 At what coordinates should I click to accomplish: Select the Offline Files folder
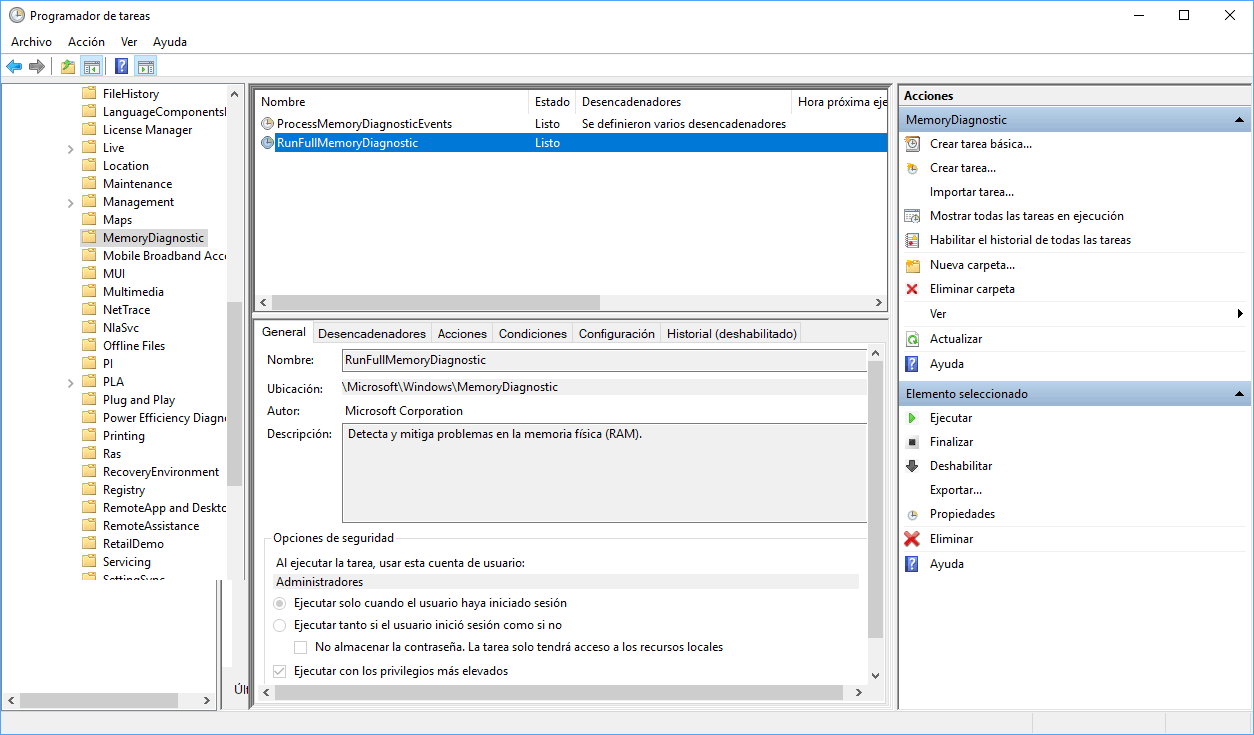pyautogui.click(x=134, y=346)
